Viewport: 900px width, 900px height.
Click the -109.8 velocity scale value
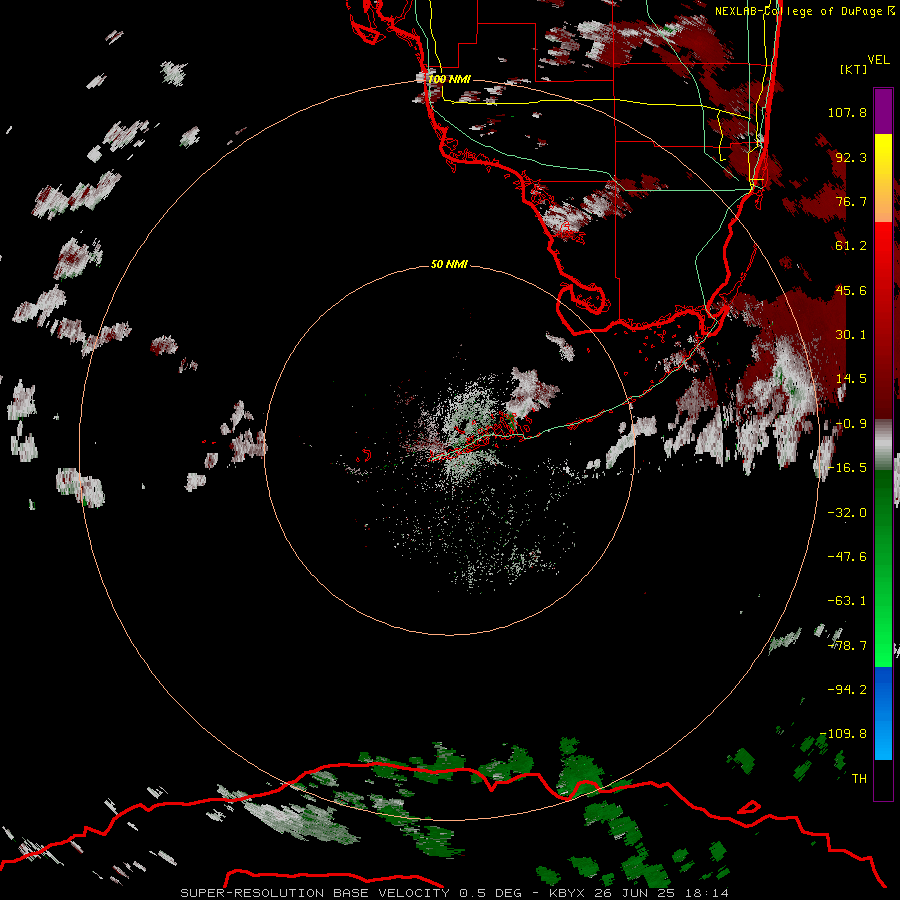[x=844, y=734]
